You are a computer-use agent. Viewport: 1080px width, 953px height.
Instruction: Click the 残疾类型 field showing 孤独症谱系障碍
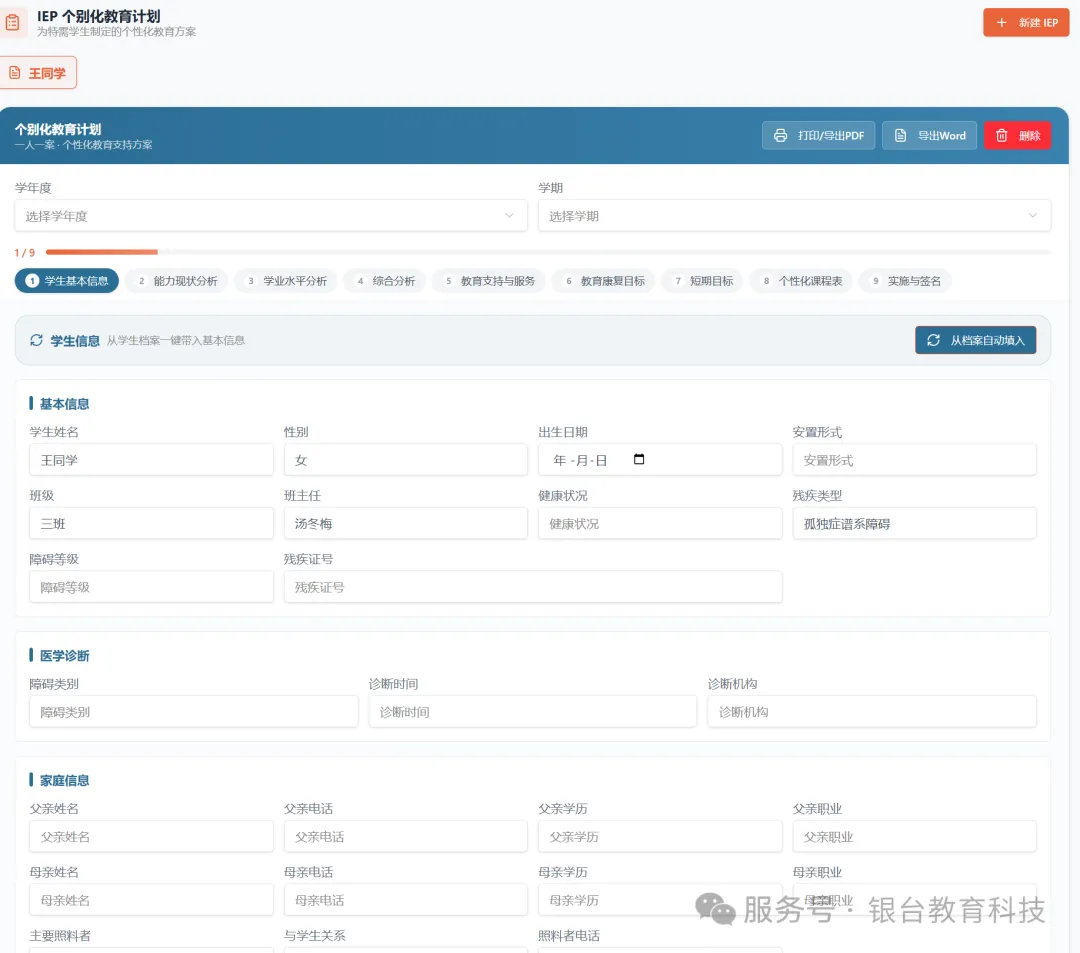(x=915, y=523)
